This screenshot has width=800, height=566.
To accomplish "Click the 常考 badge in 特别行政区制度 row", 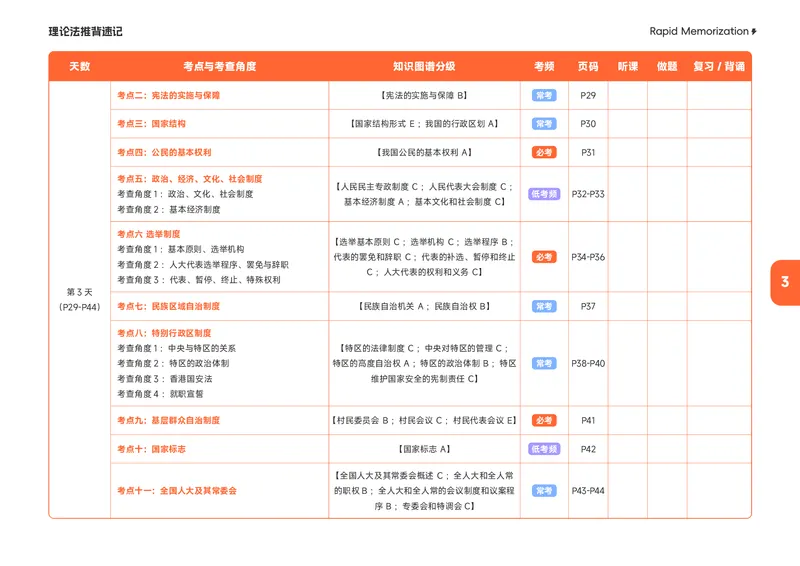I will coord(544,363).
